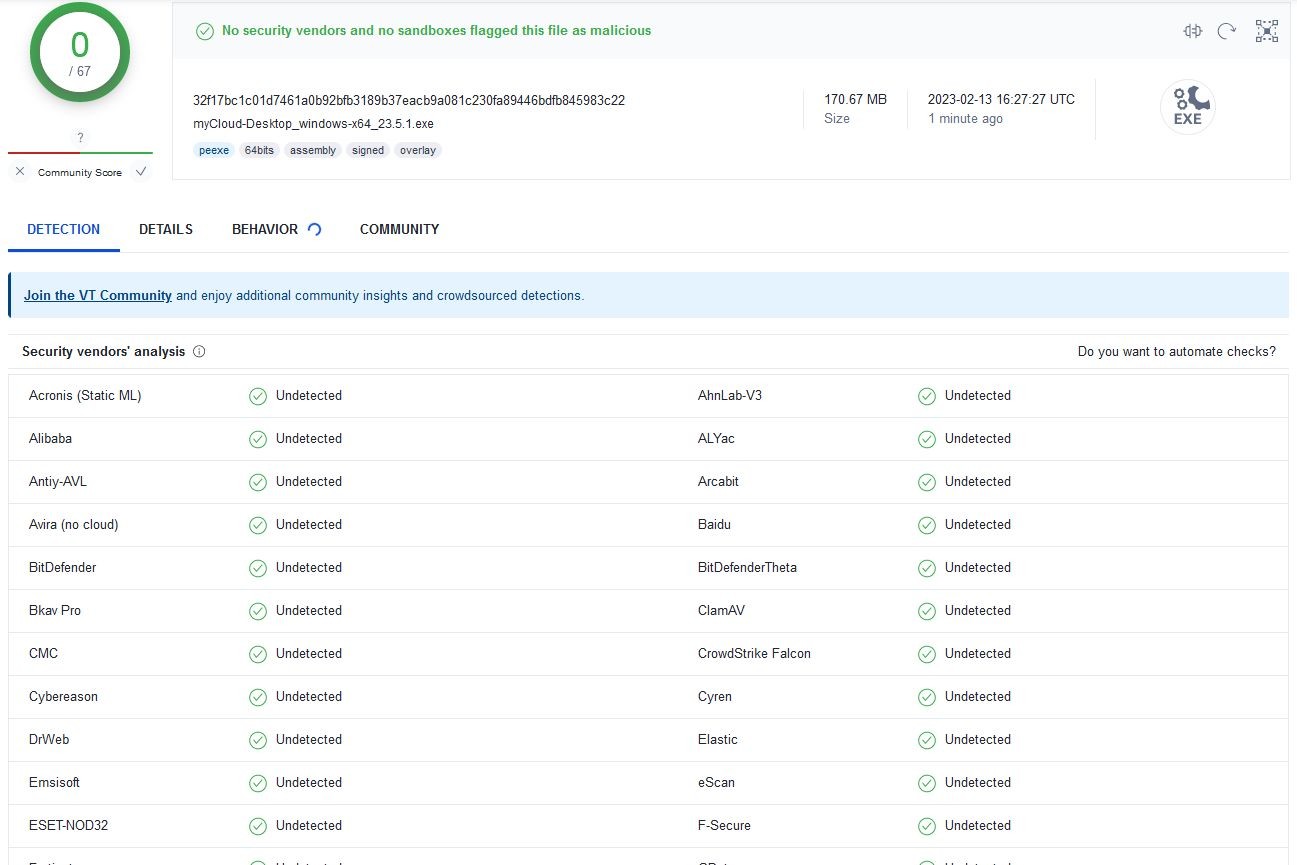Open the BEHAVIOR tab
This screenshot has width=1297, height=865.
[265, 229]
